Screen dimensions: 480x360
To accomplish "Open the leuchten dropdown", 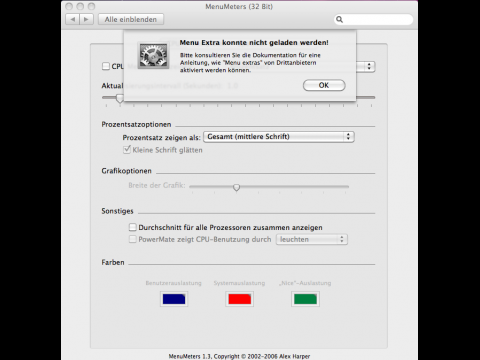I will [x=312, y=239].
